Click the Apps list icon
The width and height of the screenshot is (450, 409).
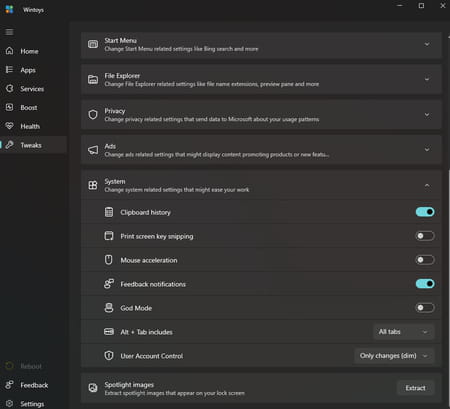tap(9, 69)
